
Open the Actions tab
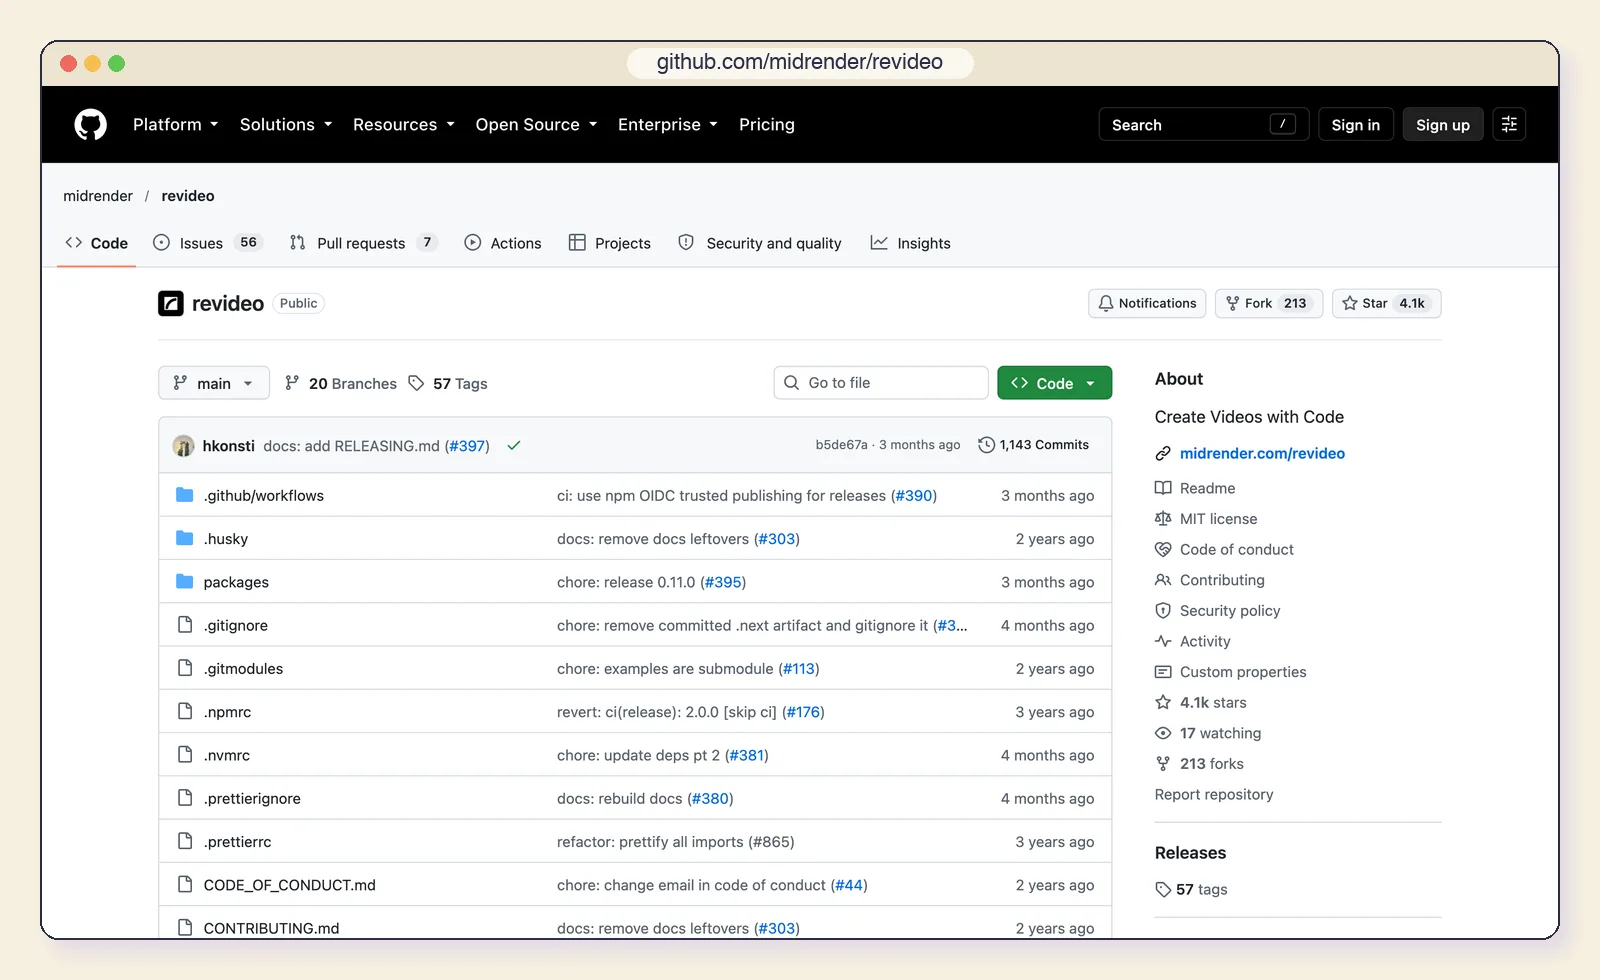click(x=503, y=243)
